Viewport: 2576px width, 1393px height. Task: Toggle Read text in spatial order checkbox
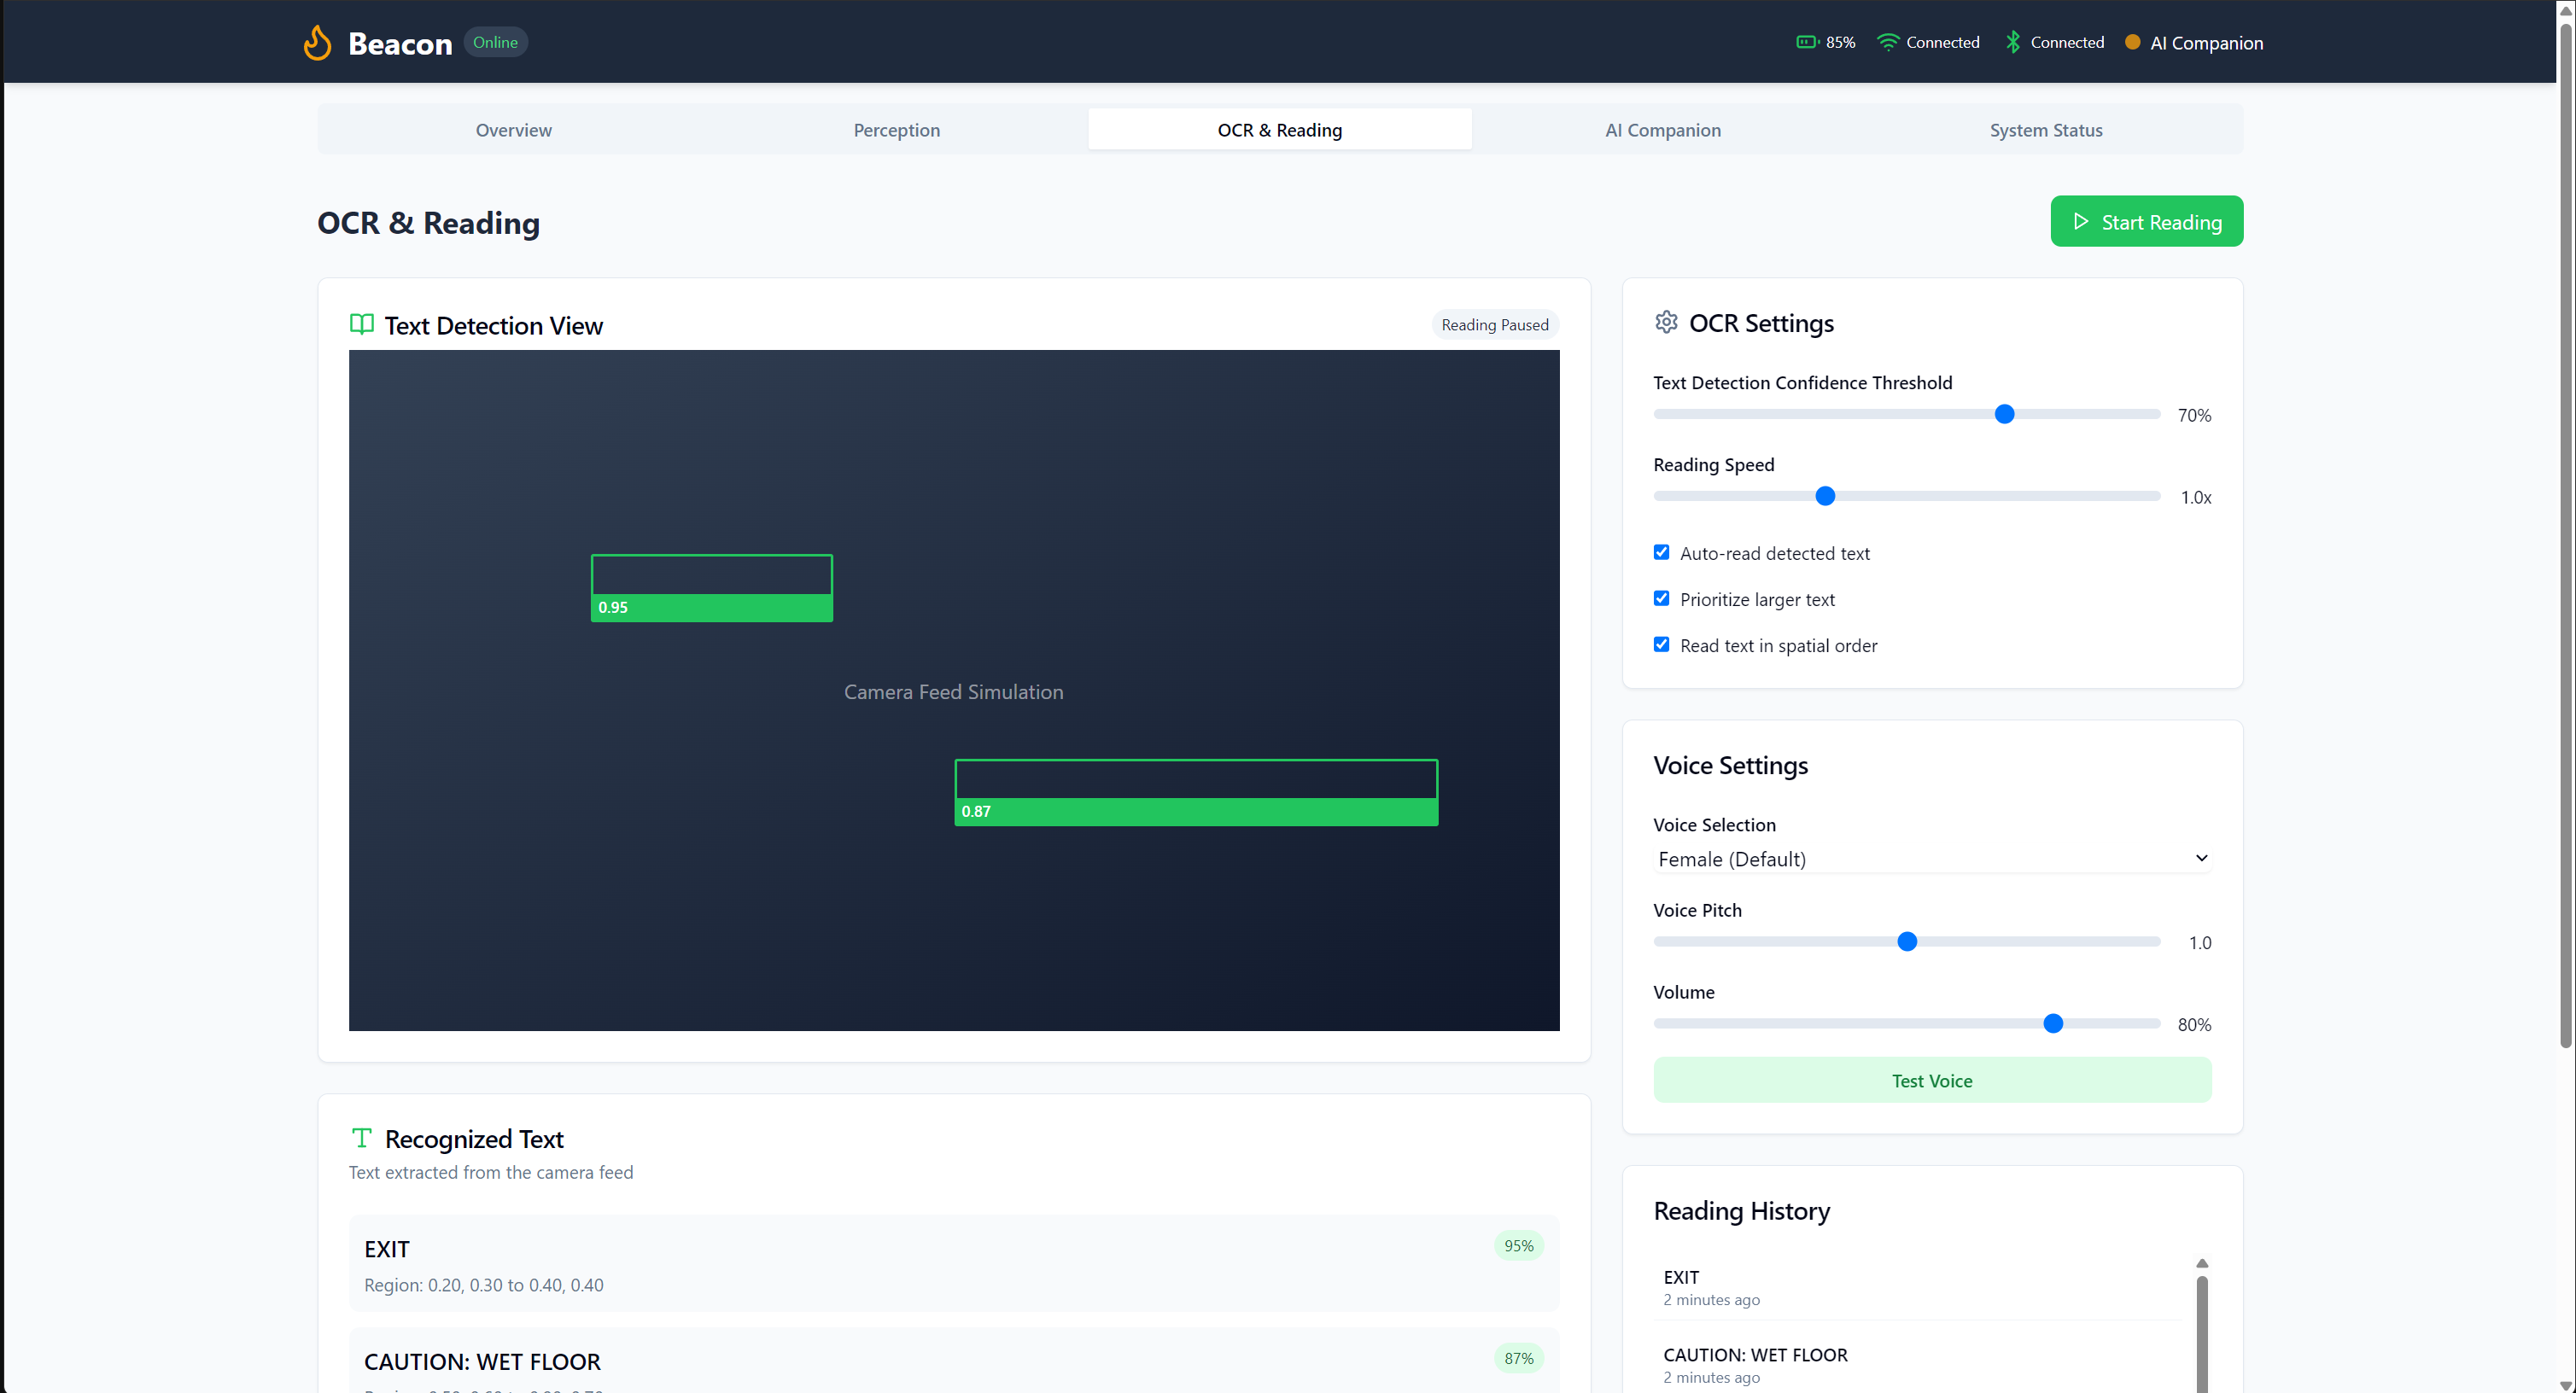point(1661,644)
